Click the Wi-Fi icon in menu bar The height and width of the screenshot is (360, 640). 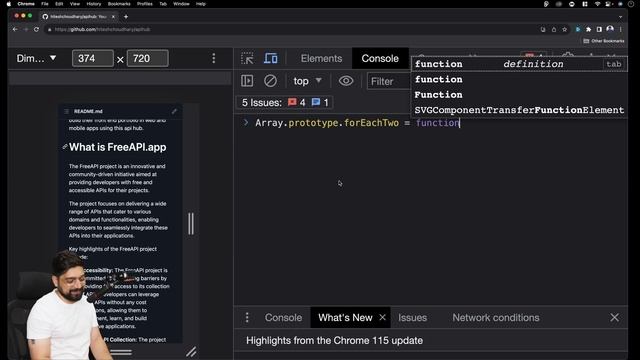point(597,4)
